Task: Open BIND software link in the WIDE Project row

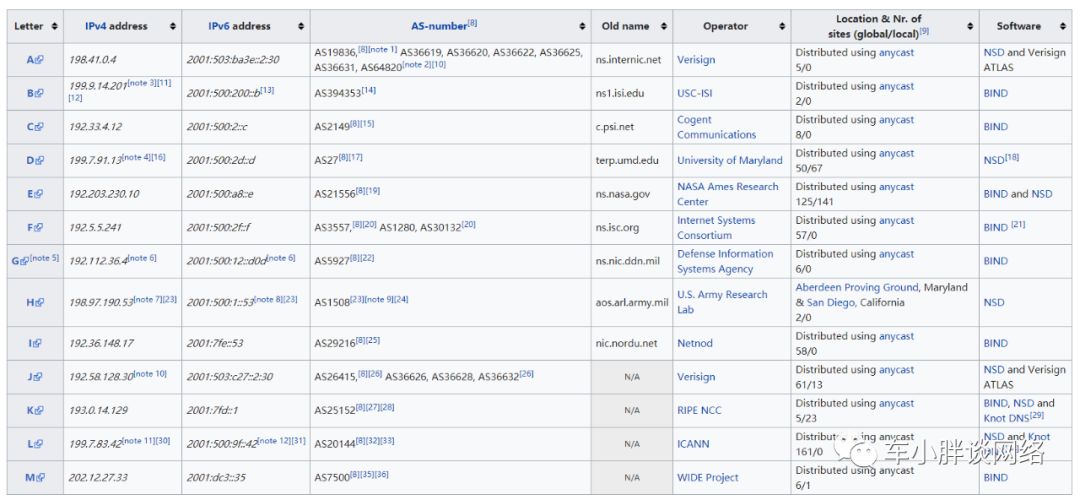Action: pos(995,478)
